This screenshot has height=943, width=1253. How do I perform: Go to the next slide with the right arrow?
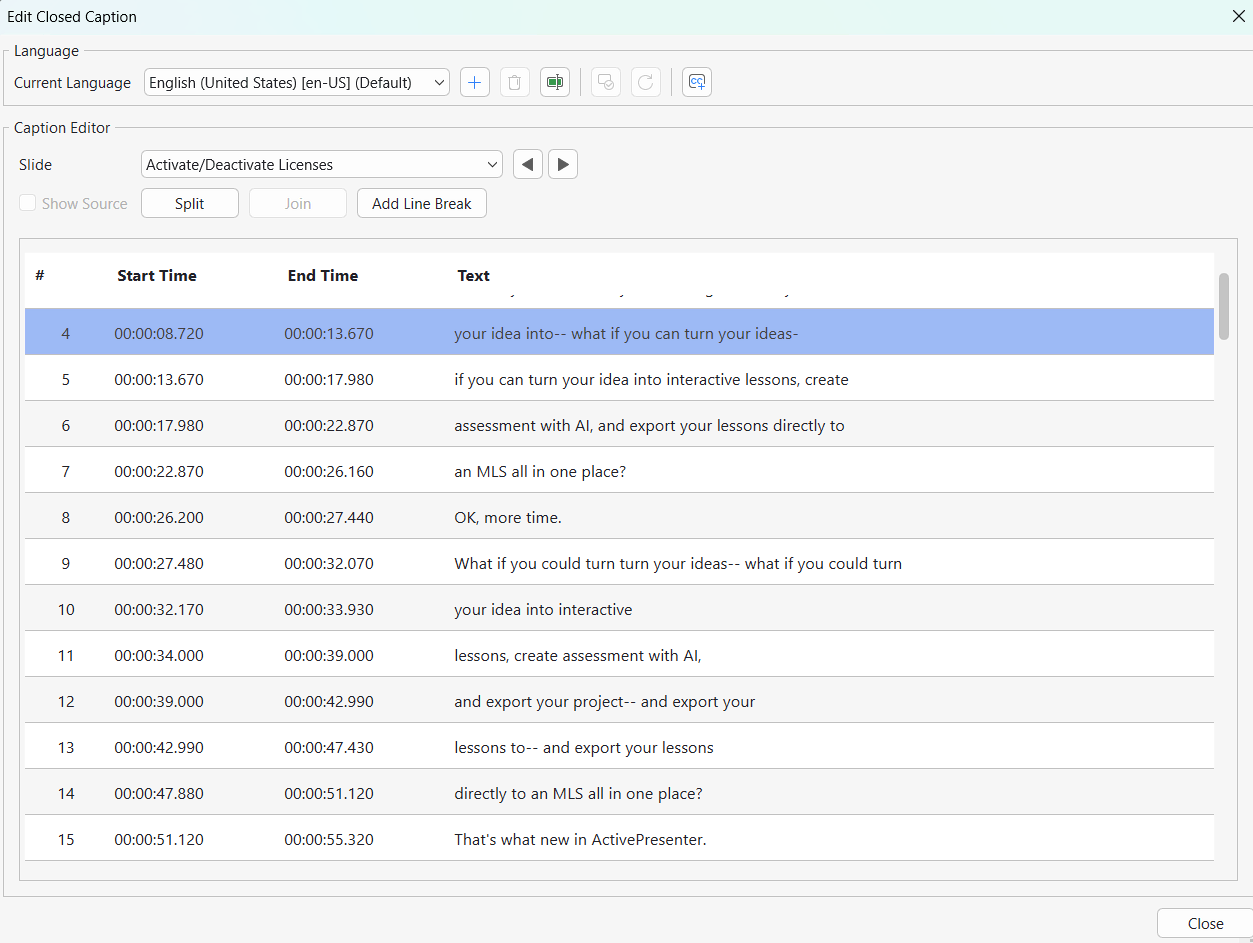(x=563, y=164)
